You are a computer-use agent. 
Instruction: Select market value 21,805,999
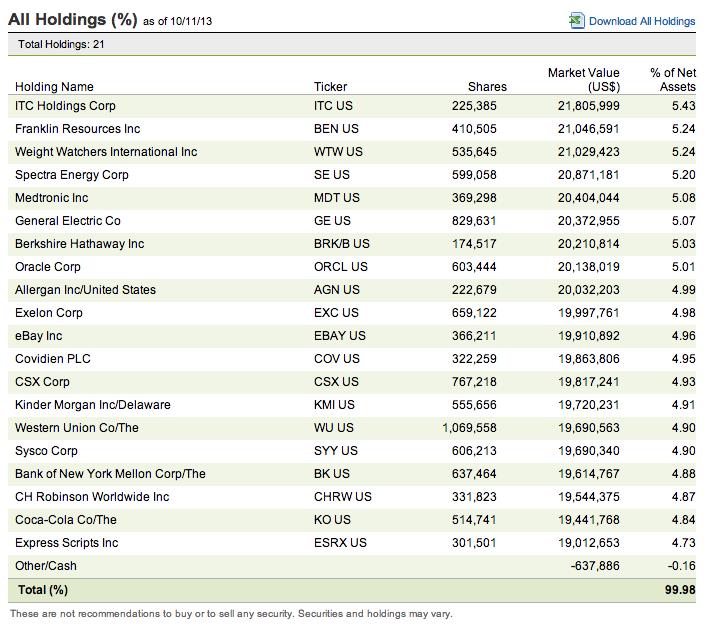coord(588,106)
